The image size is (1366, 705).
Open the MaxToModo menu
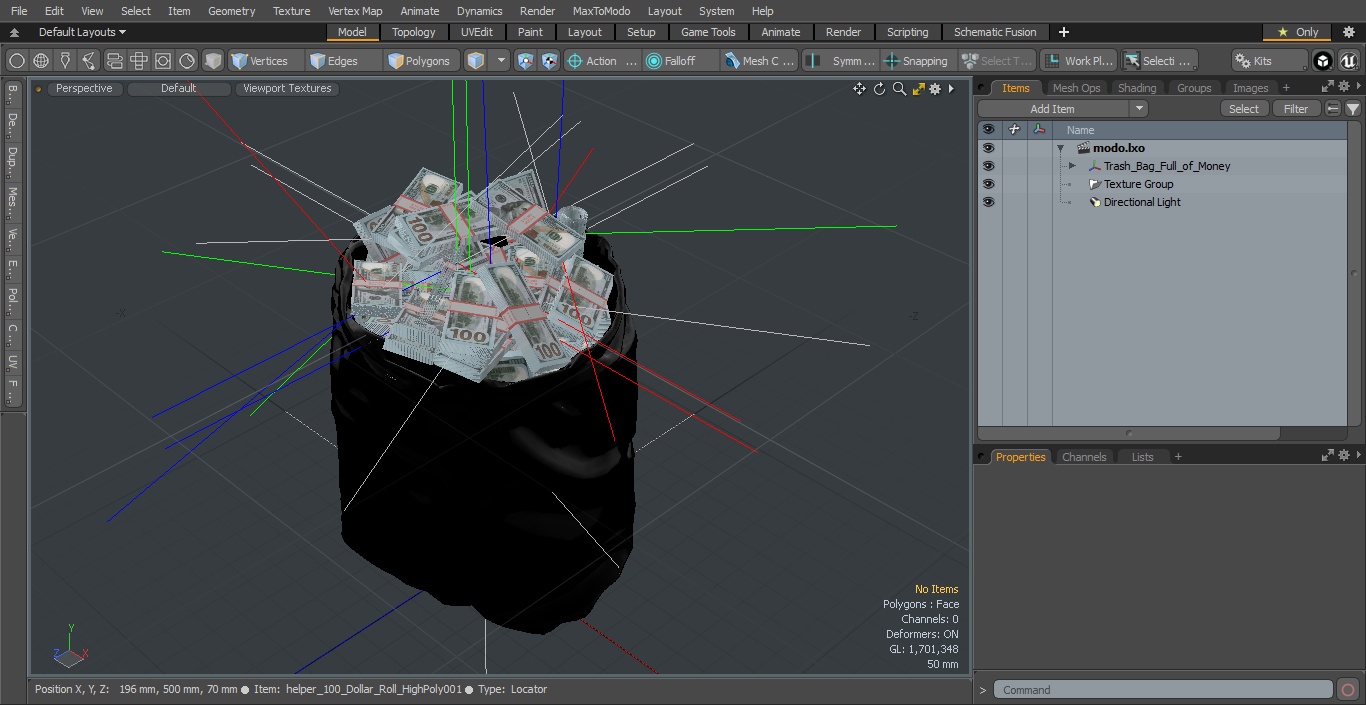(601, 11)
